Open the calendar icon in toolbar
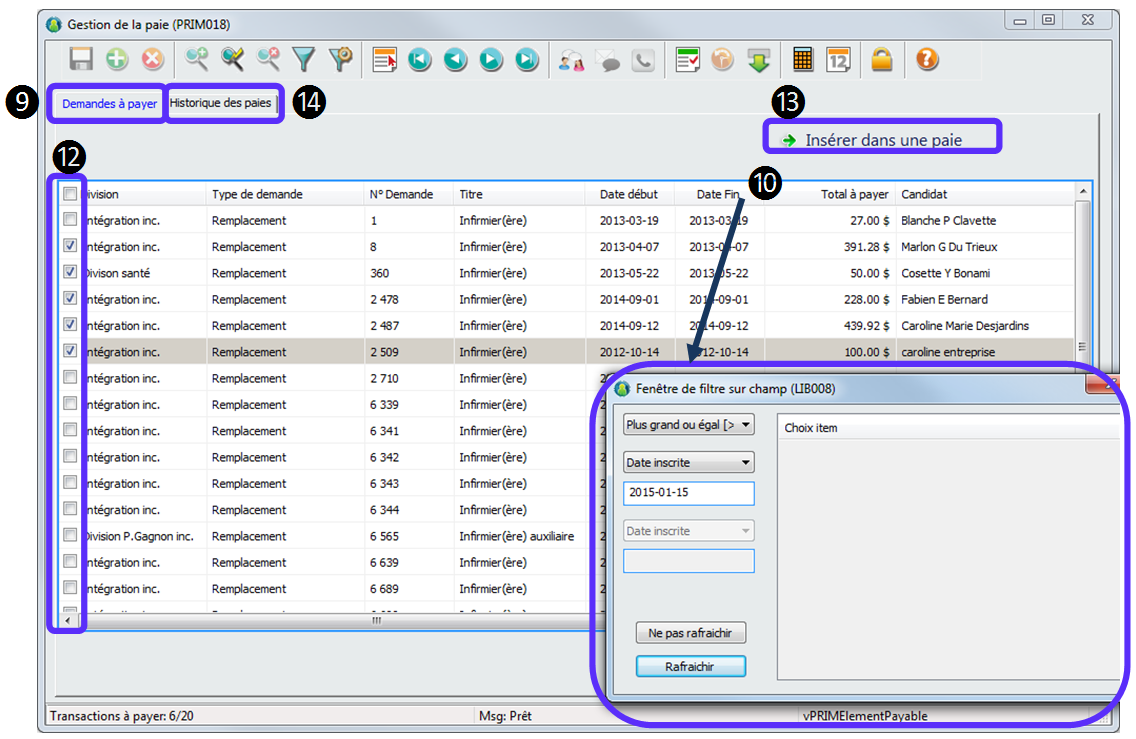Viewport: 1136px width, 739px height. point(838,60)
